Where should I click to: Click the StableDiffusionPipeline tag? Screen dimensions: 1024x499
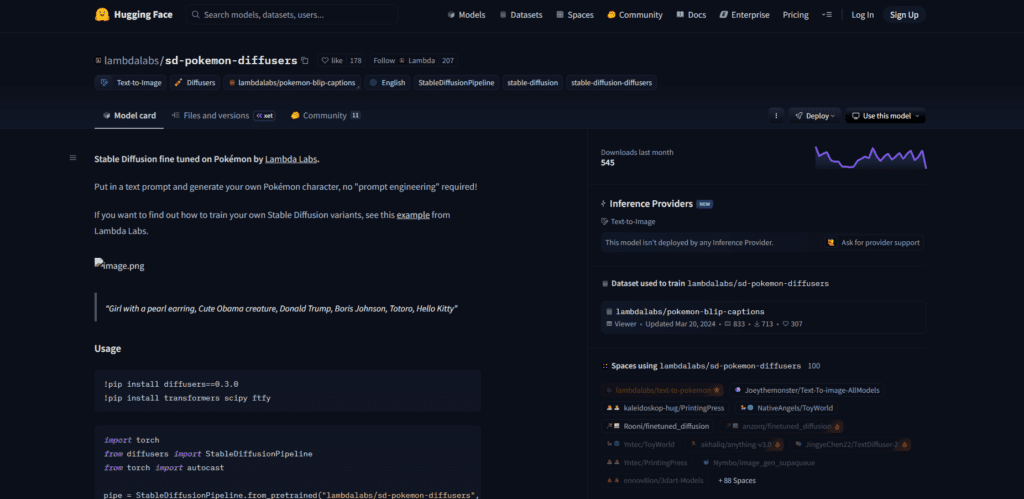click(x=456, y=82)
